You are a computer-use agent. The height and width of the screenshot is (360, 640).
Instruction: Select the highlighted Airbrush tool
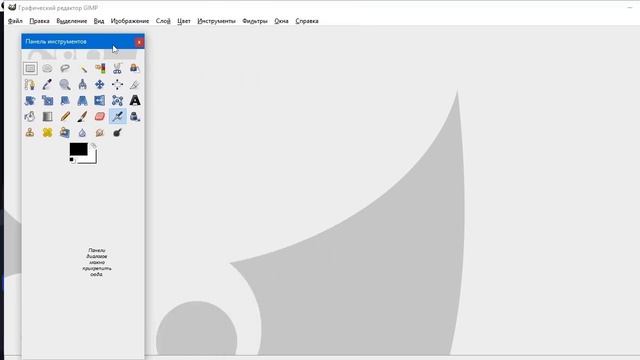118,116
